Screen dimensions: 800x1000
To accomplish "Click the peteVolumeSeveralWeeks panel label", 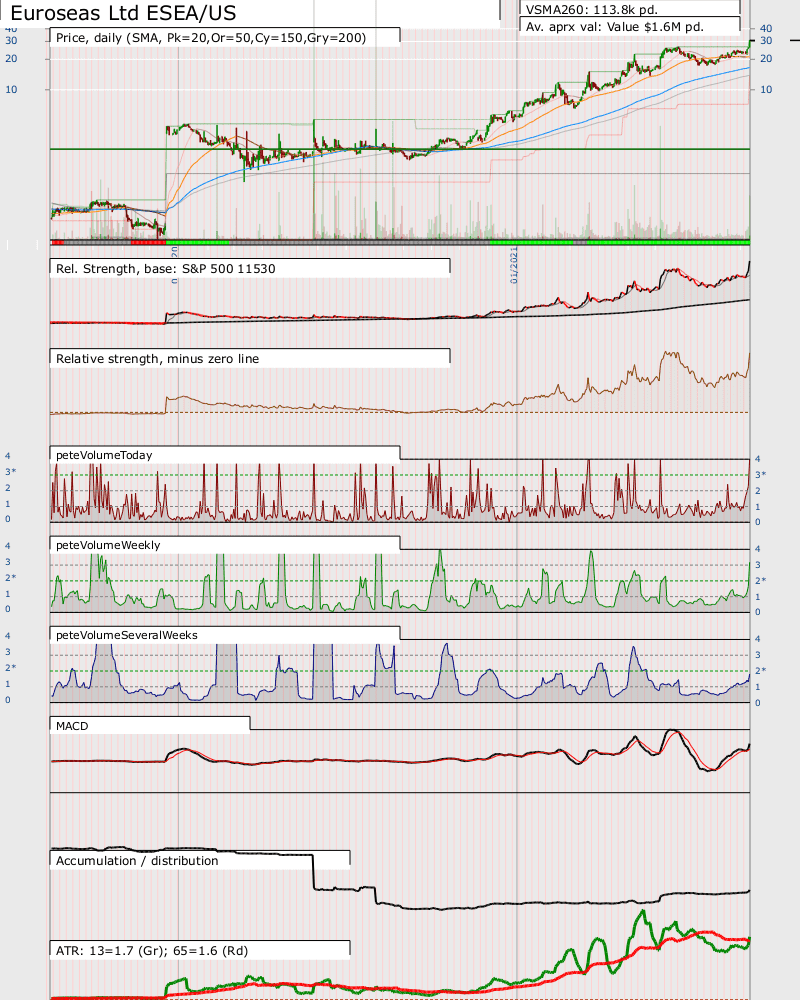I will click(x=127, y=635).
